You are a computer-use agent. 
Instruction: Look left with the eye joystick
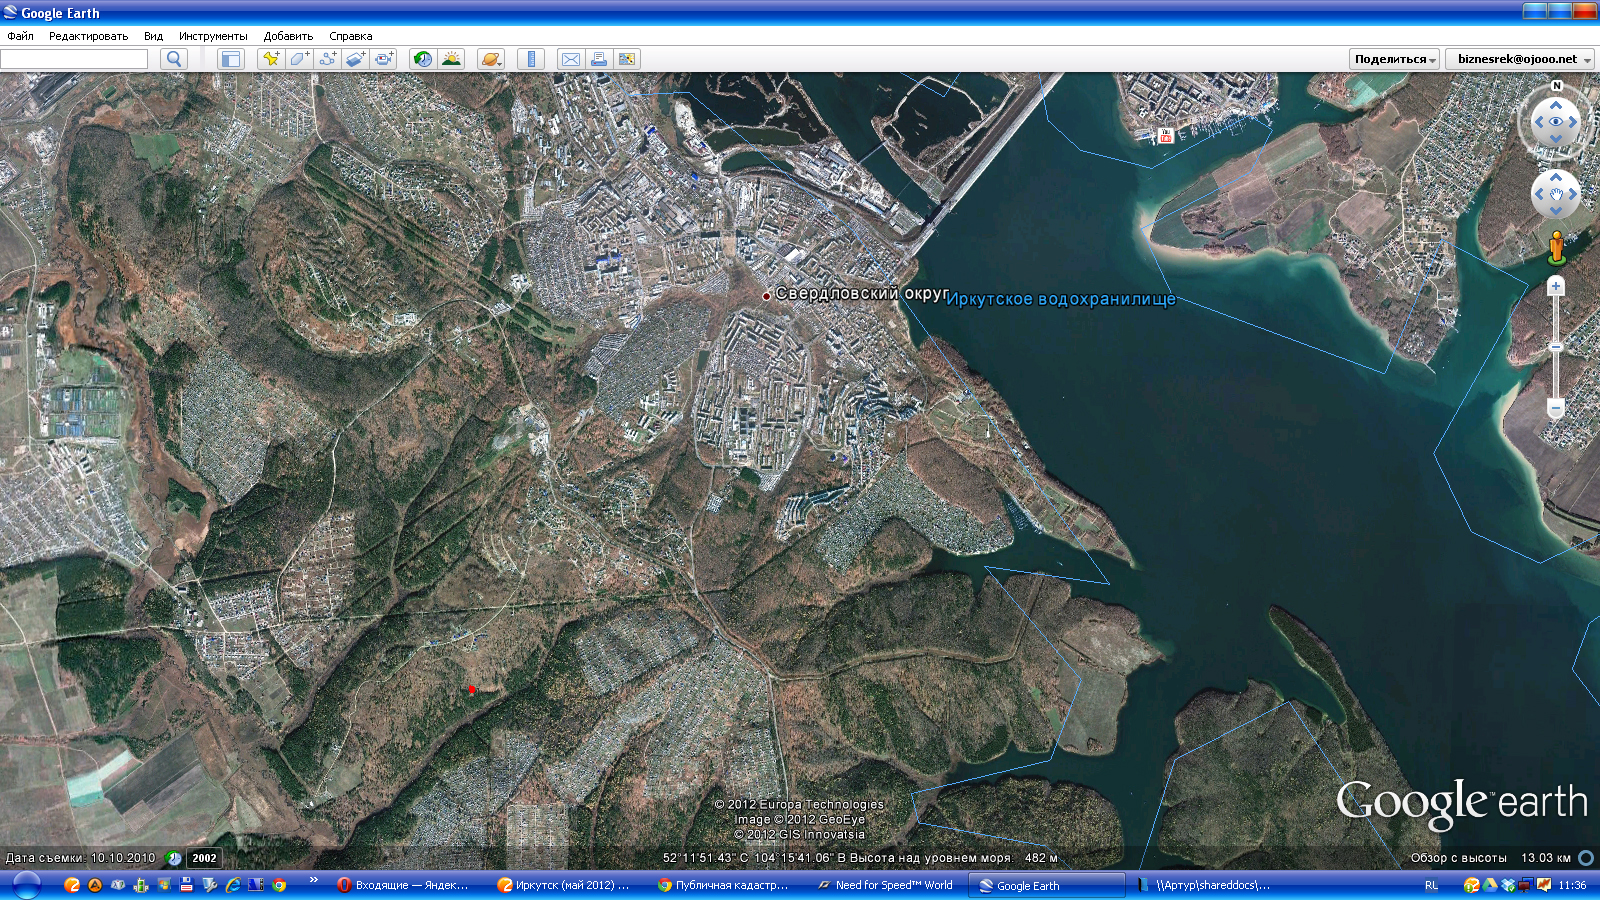point(1539,121)
